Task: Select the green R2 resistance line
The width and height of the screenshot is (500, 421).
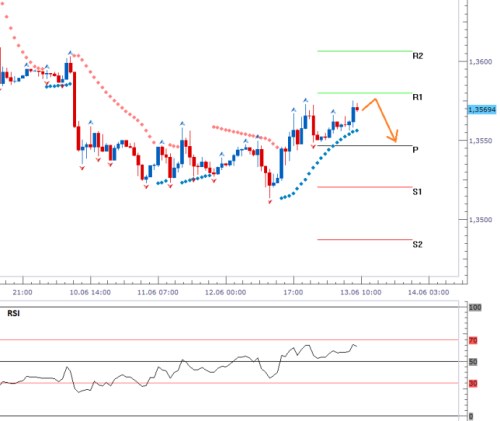Action: tap(365, 51)
